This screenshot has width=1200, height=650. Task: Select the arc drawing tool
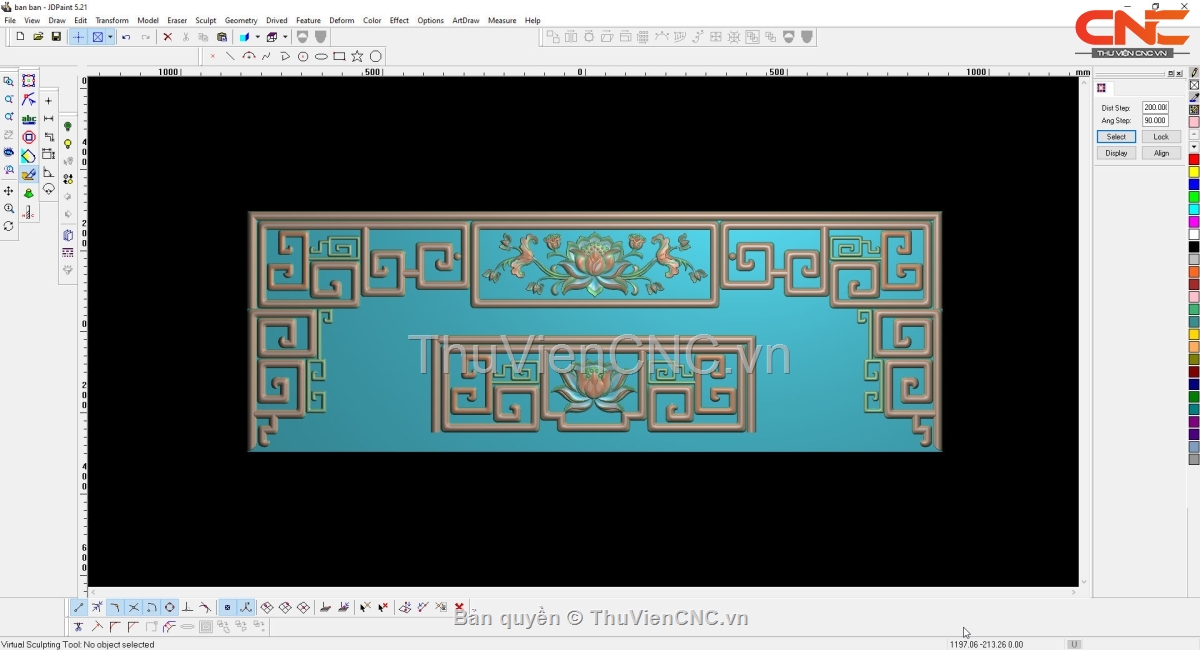pyautogui.click(x=249, y=57)
